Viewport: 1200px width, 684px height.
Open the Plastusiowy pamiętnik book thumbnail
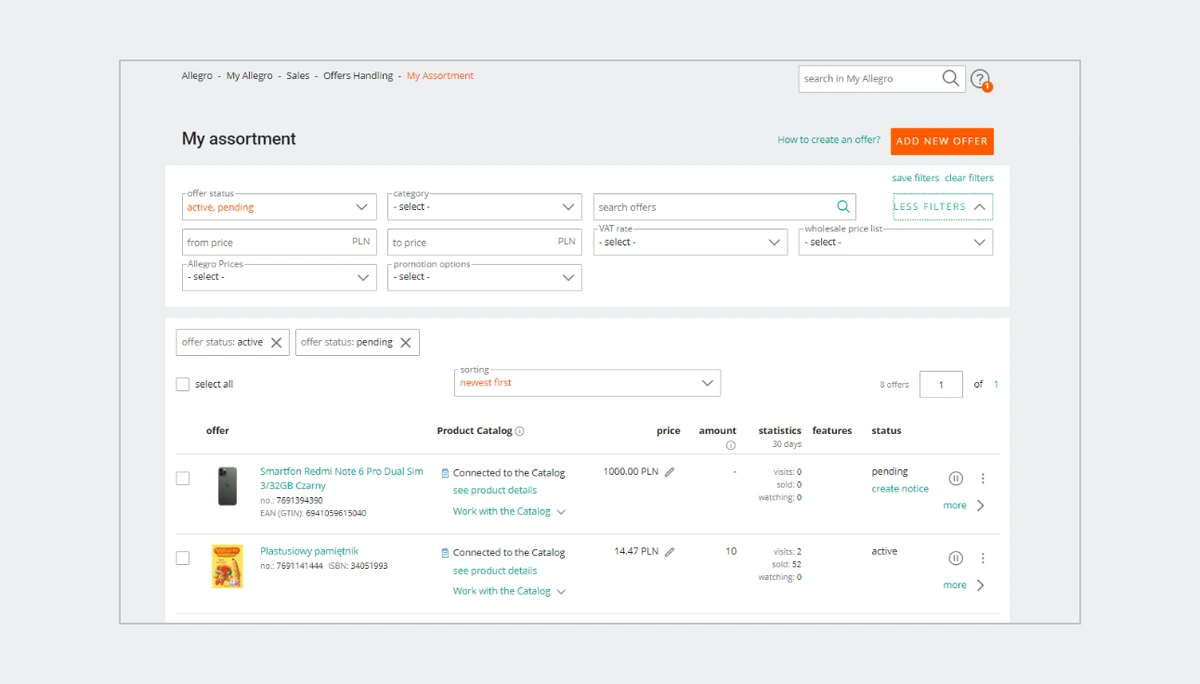coord(227,566)
